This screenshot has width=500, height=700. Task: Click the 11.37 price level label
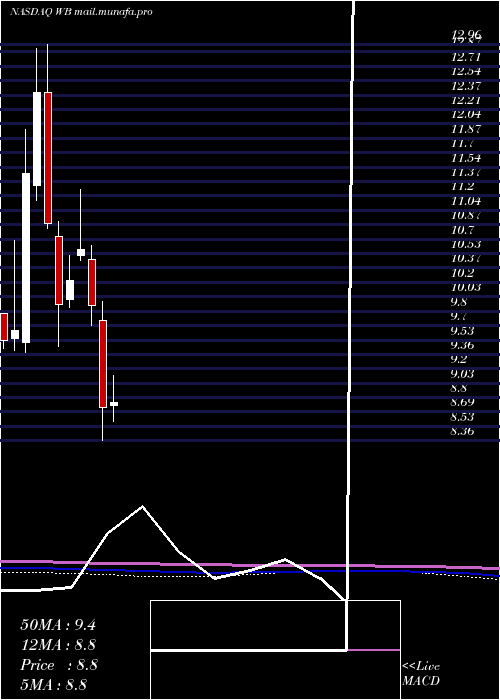pyautogui.click(x=466, y=172)
